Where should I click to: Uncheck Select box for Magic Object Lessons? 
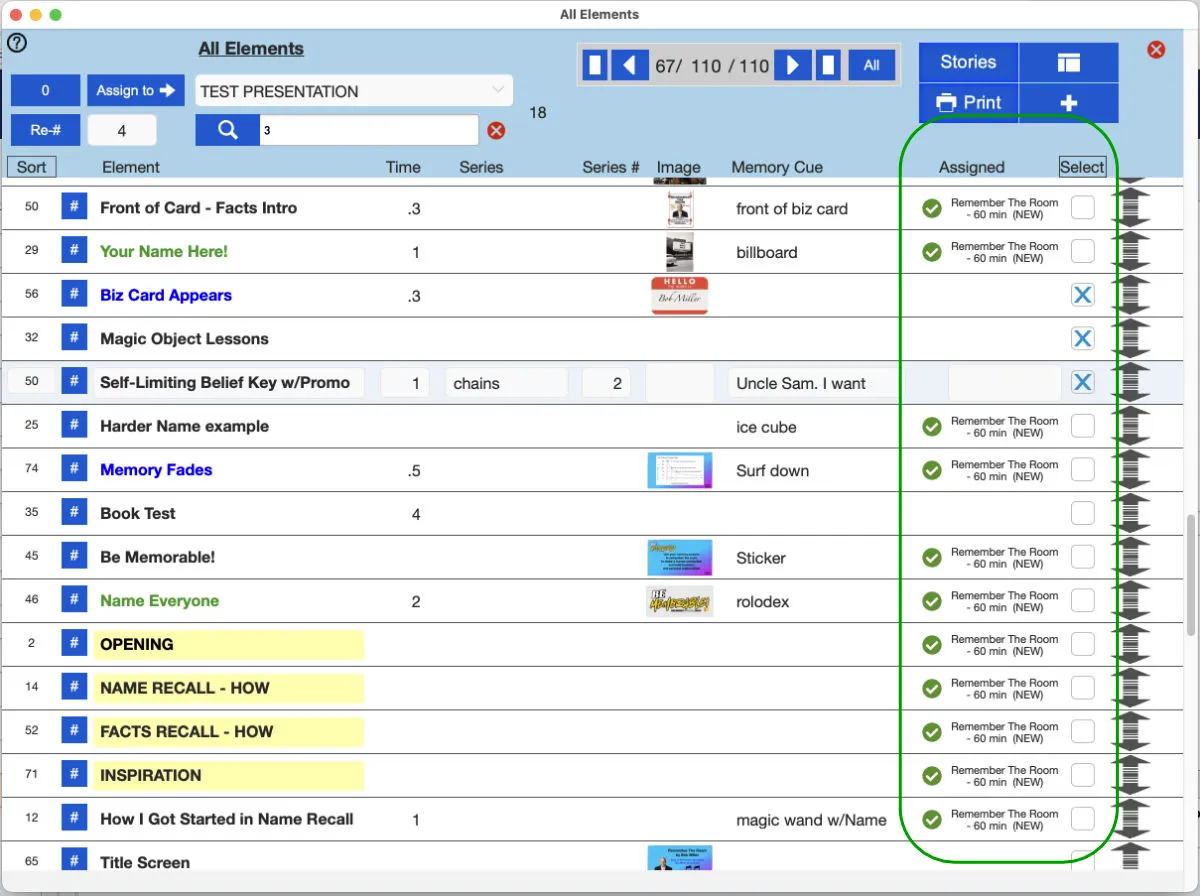pyautogui.click(x=1082, y=338)
